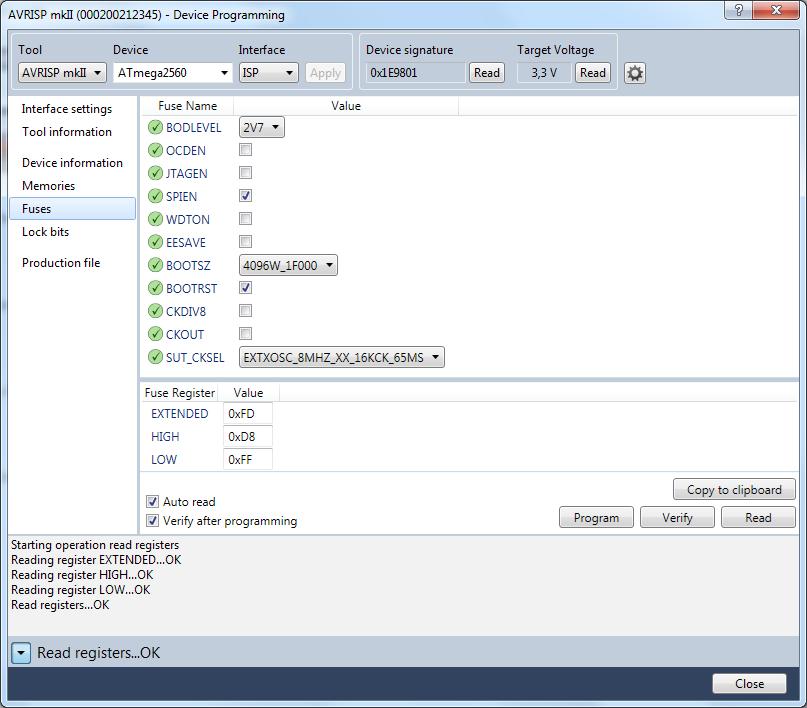The height and width of the screenshot is (708, 807).
Task: Click the green status icon beside CKDIV8
Action: coord(155,311)
